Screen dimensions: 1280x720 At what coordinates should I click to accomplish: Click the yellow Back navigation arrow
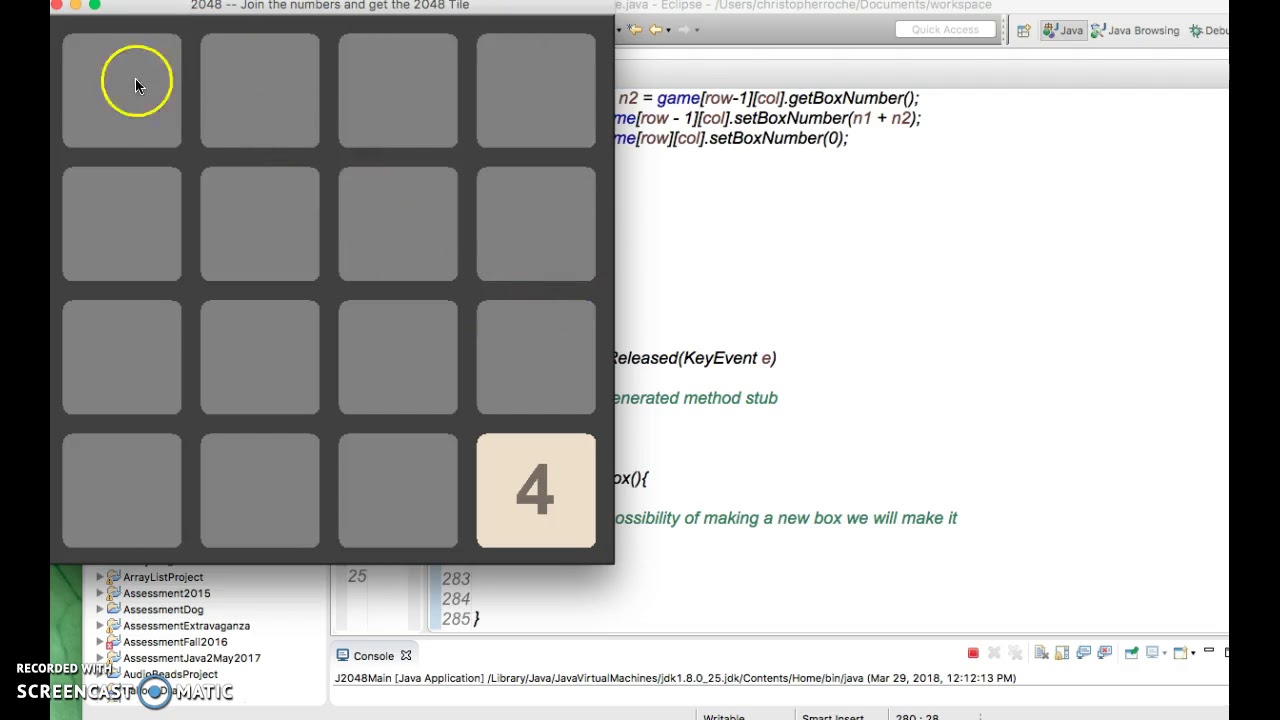654,30
